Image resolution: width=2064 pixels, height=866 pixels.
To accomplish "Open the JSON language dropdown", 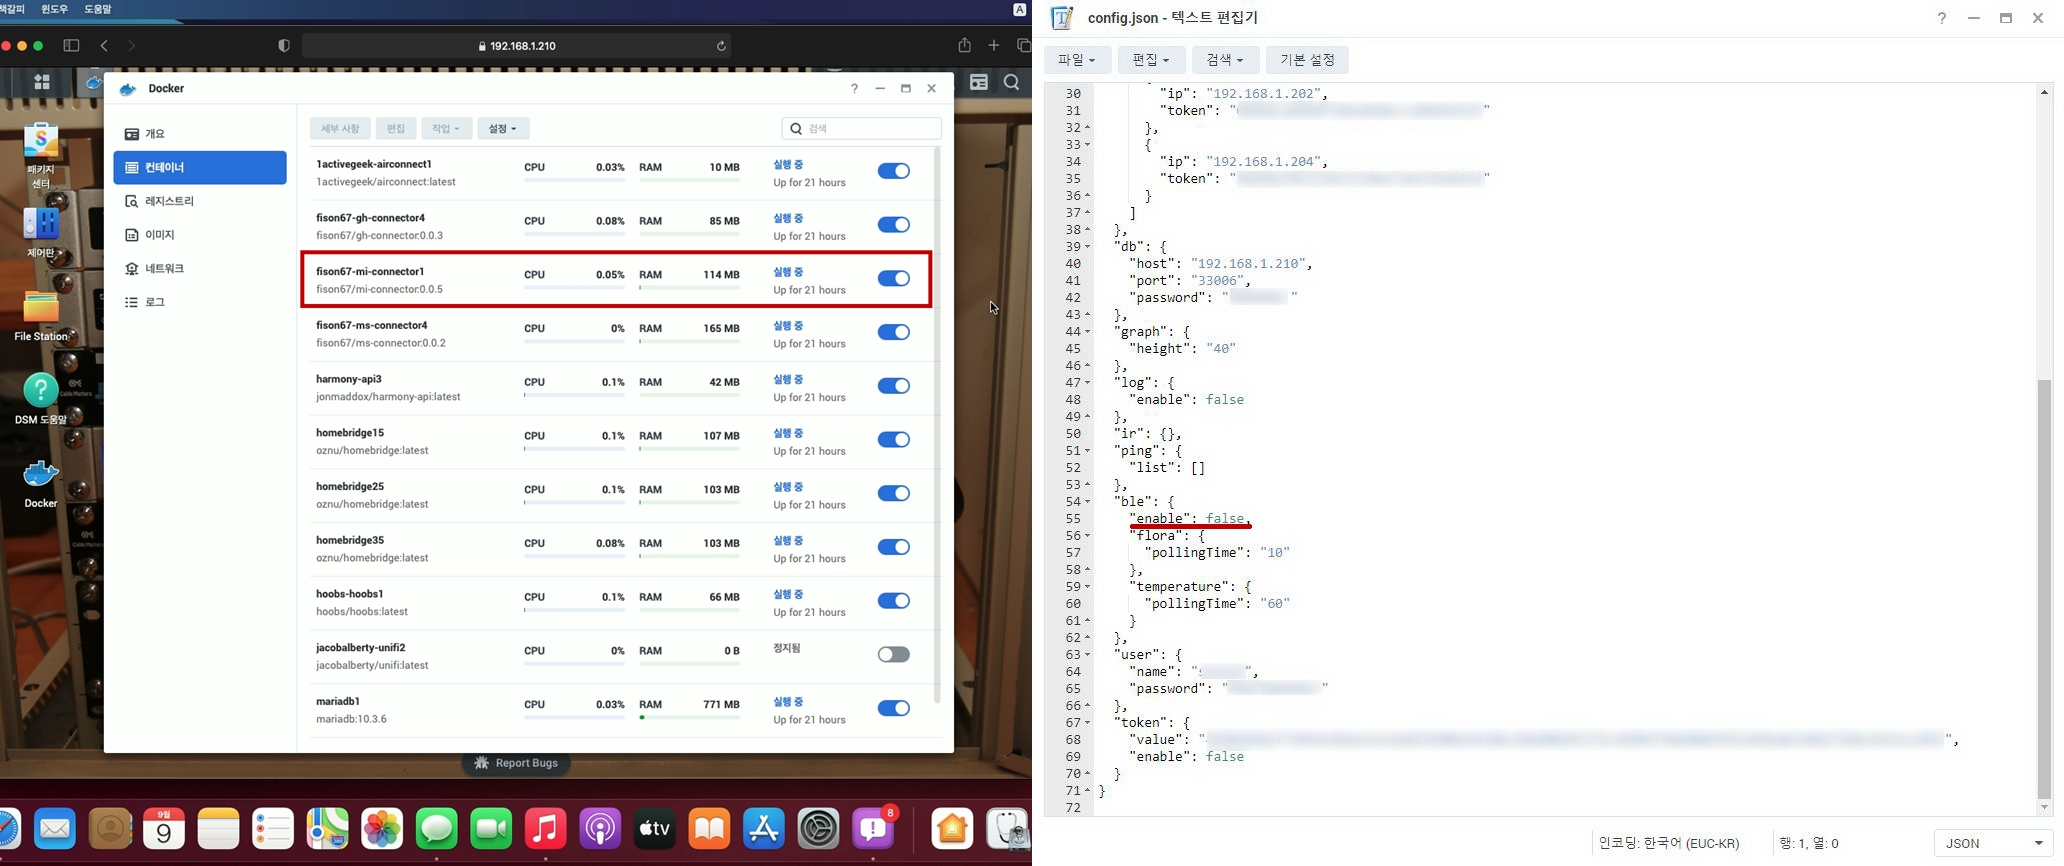I will 1993,843.
